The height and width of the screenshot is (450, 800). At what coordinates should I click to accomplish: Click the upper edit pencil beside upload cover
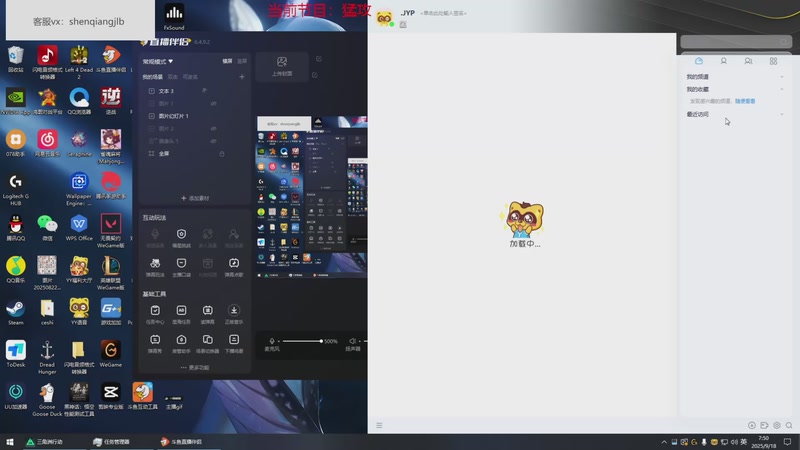click(x=319, y=59)
